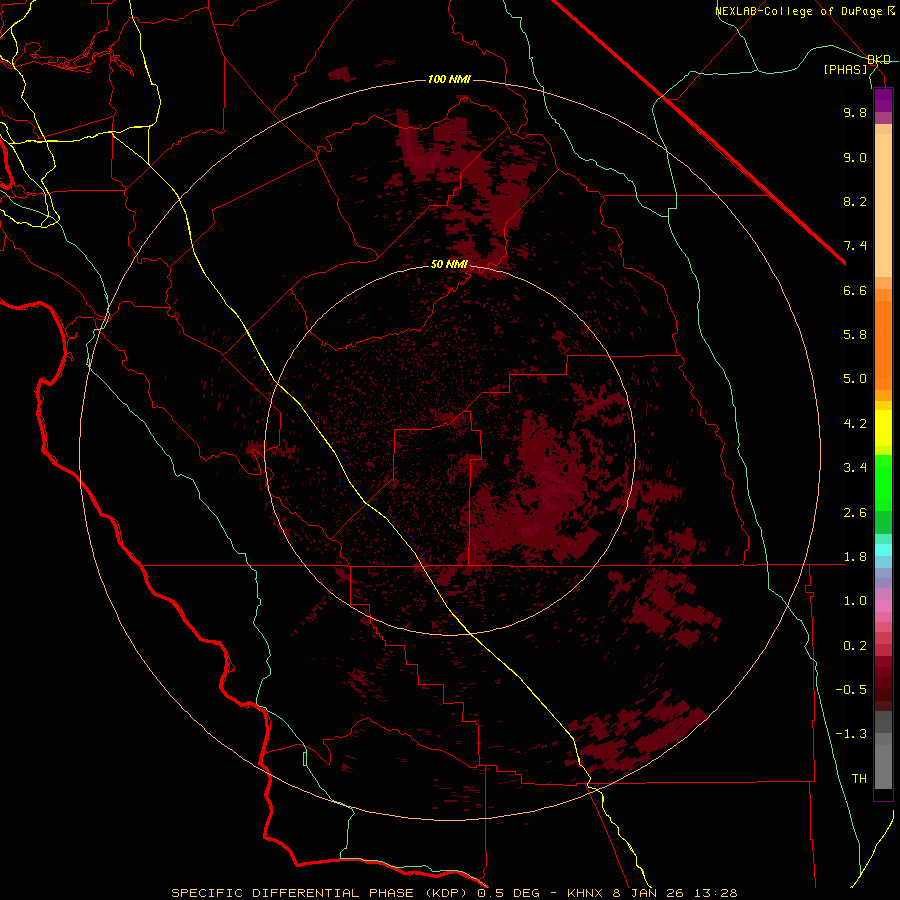Click the 8.2 value on the color scale
Viewport: 900px width, 900px height.
pyautogui.click(x=855, y=201)
